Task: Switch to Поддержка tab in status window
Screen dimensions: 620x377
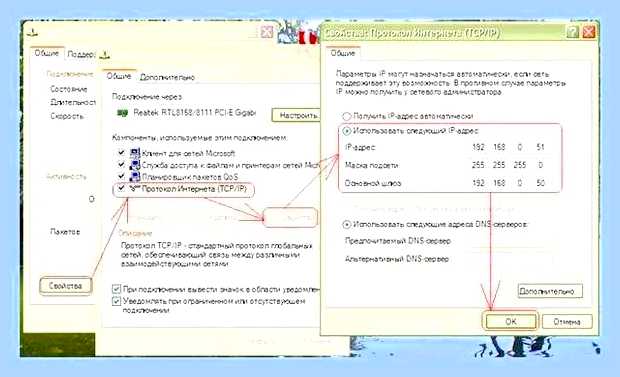Action: [81, 54]
